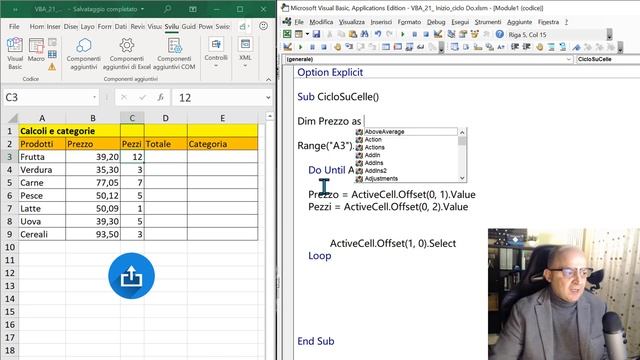640x360 pixels.
Task: Save the project with VBA floppy icon
Action: pyautogui.click(x=316, y=34)
